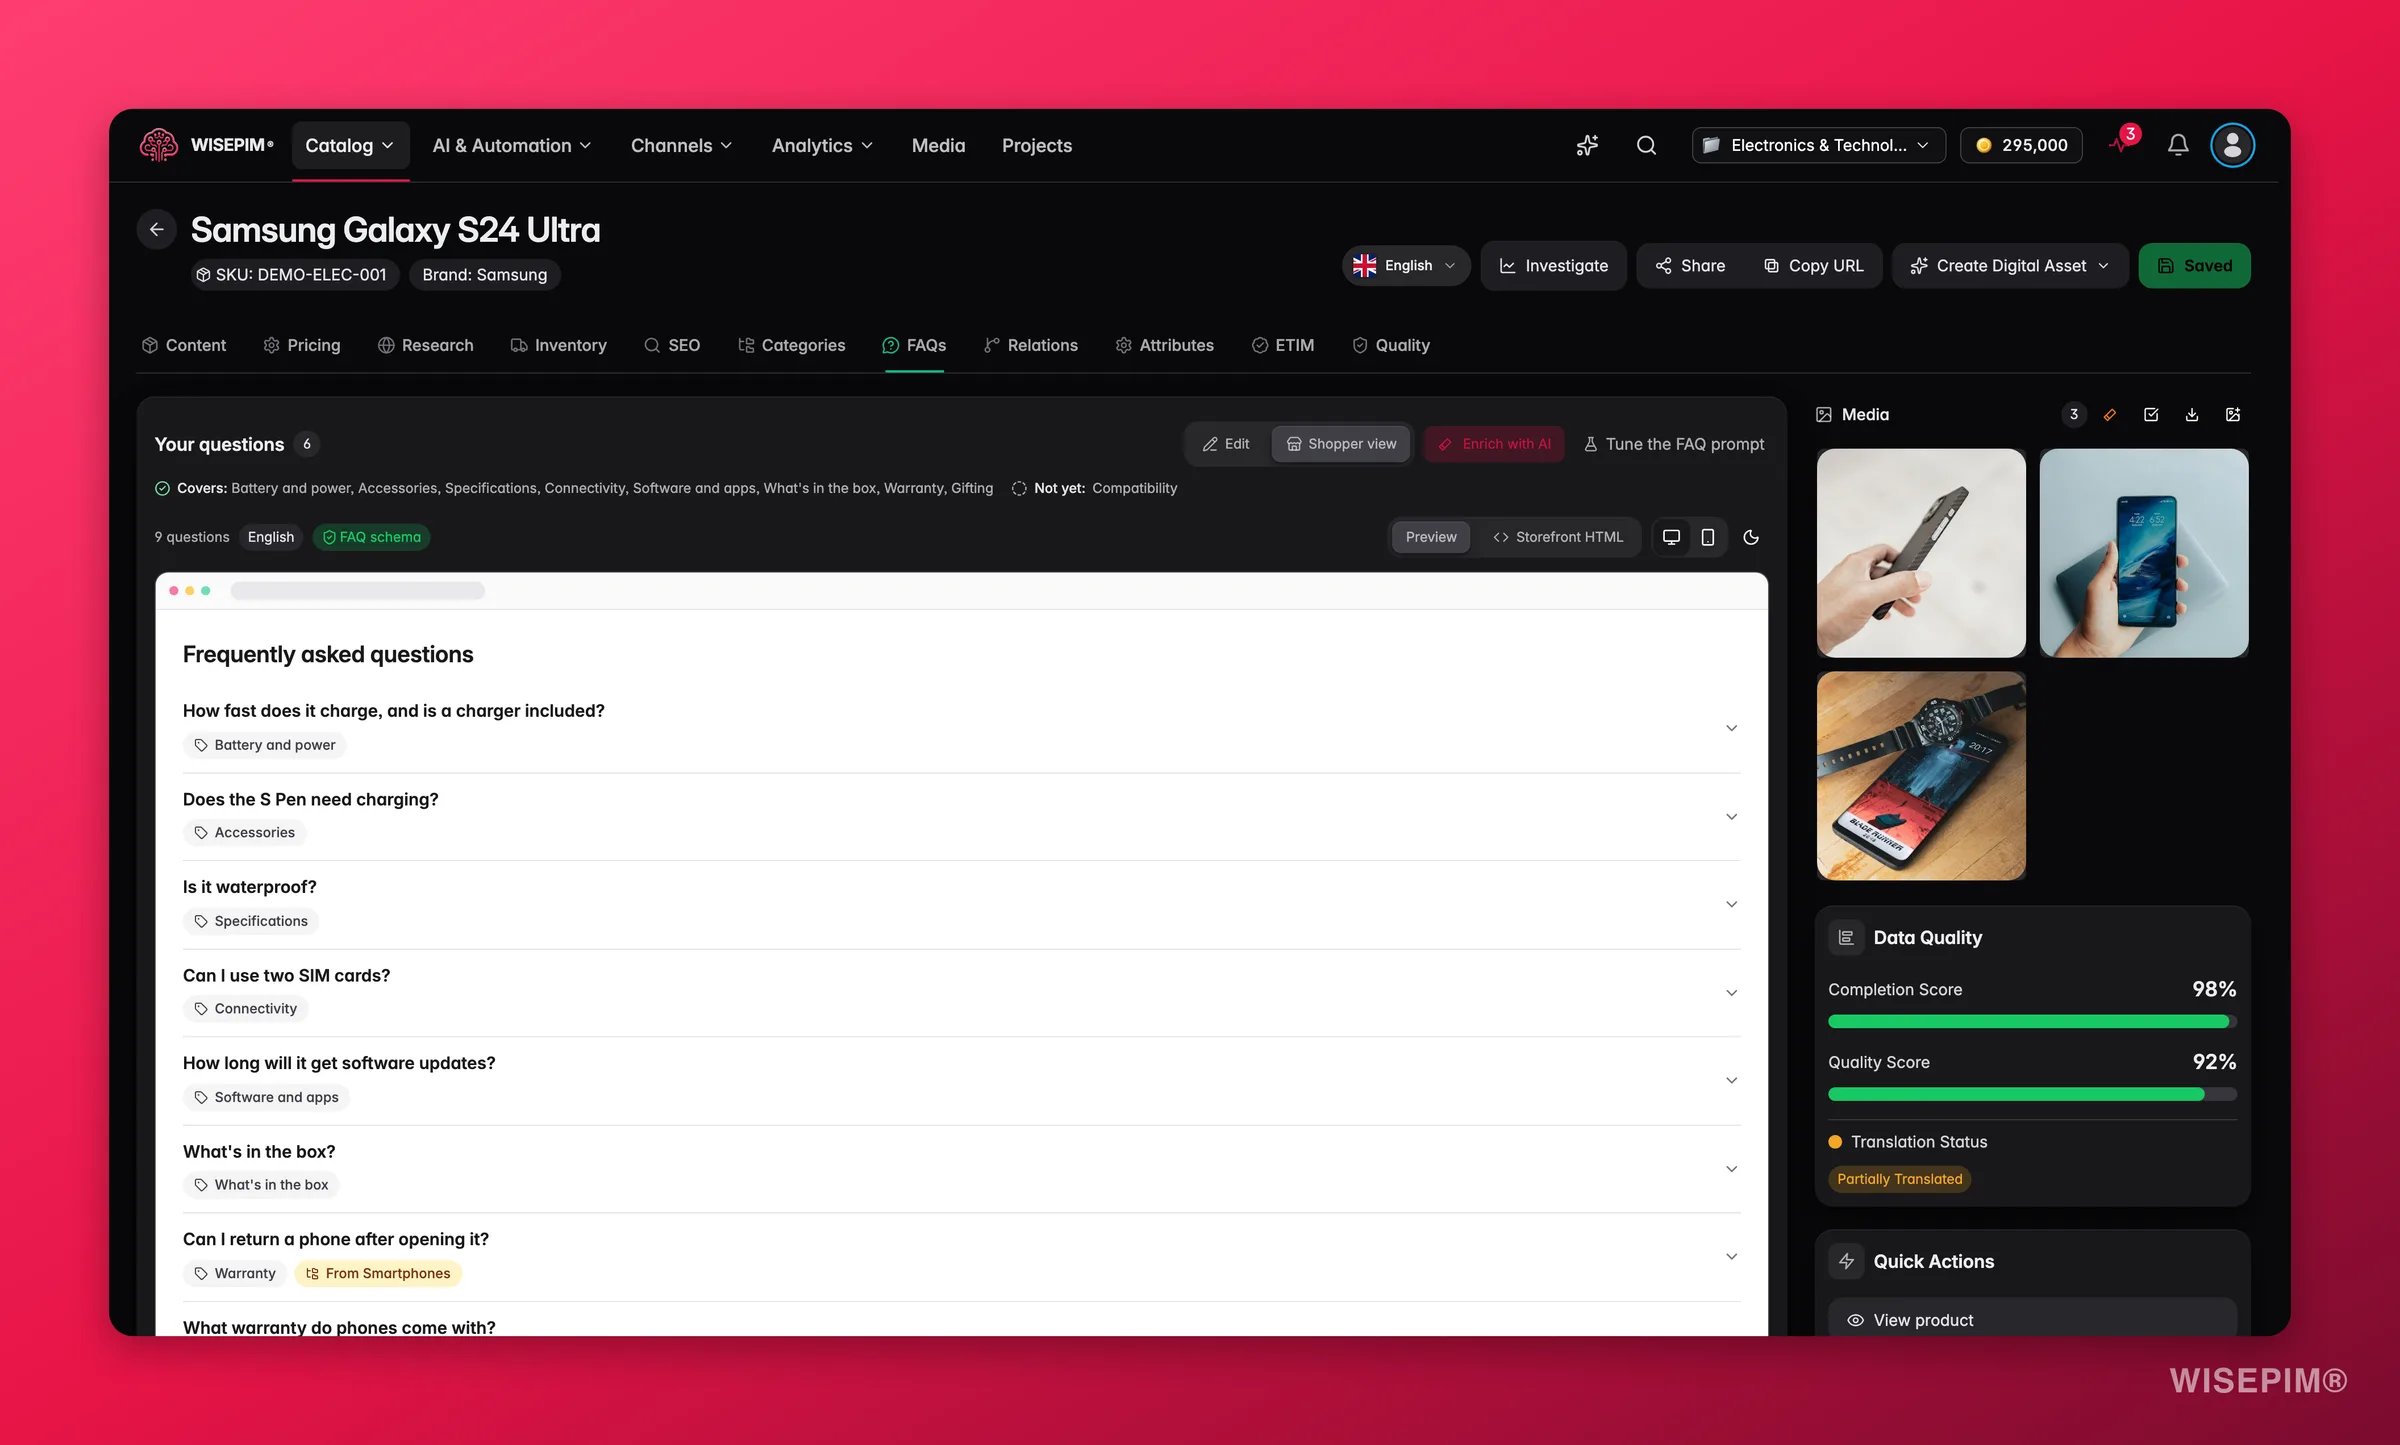Click the Copy URL button
This screenshot has height=1445, width=2400.
pyautogui.click(x=1814, y=266)
